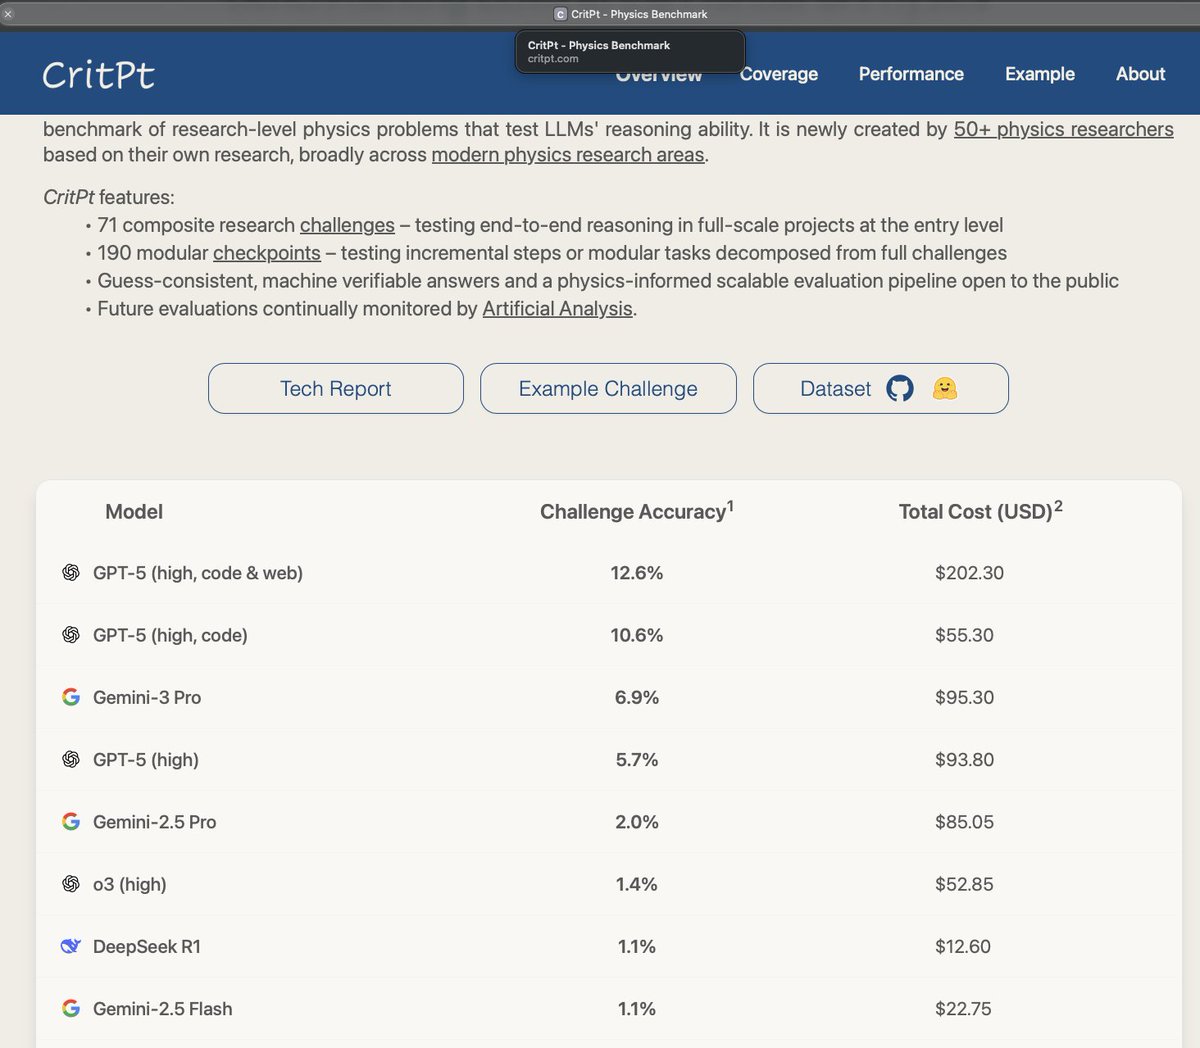1200x1048 pixels.
Task: Click the 'CritPt features:' heading text
Action: [x=109, y=197]
